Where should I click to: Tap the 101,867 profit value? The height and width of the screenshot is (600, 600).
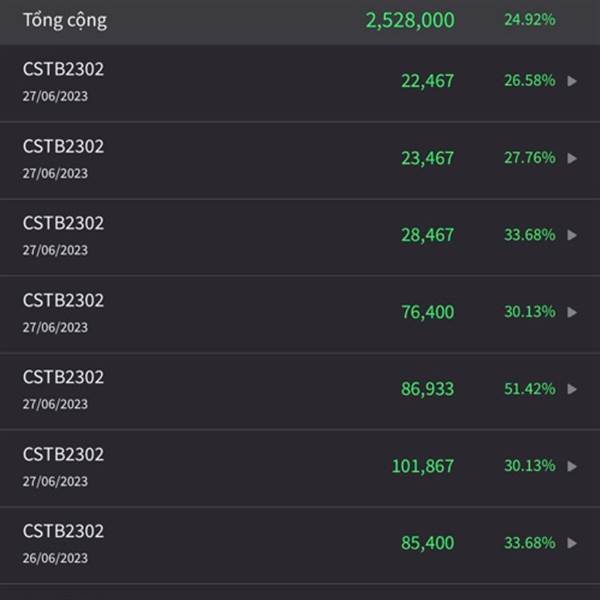(423, 466)
